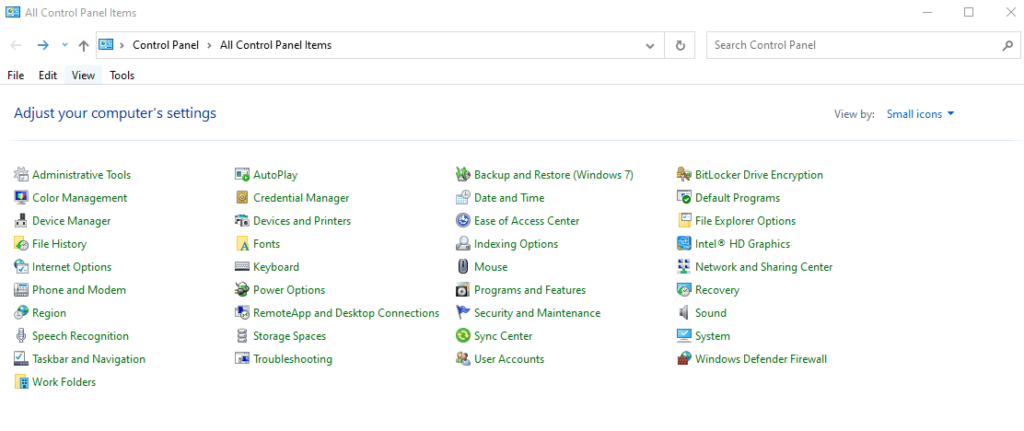The height and width of the screenshot is (431, 1024).
Task: Expand the address bar history dropdown
Action: (651, 45)
